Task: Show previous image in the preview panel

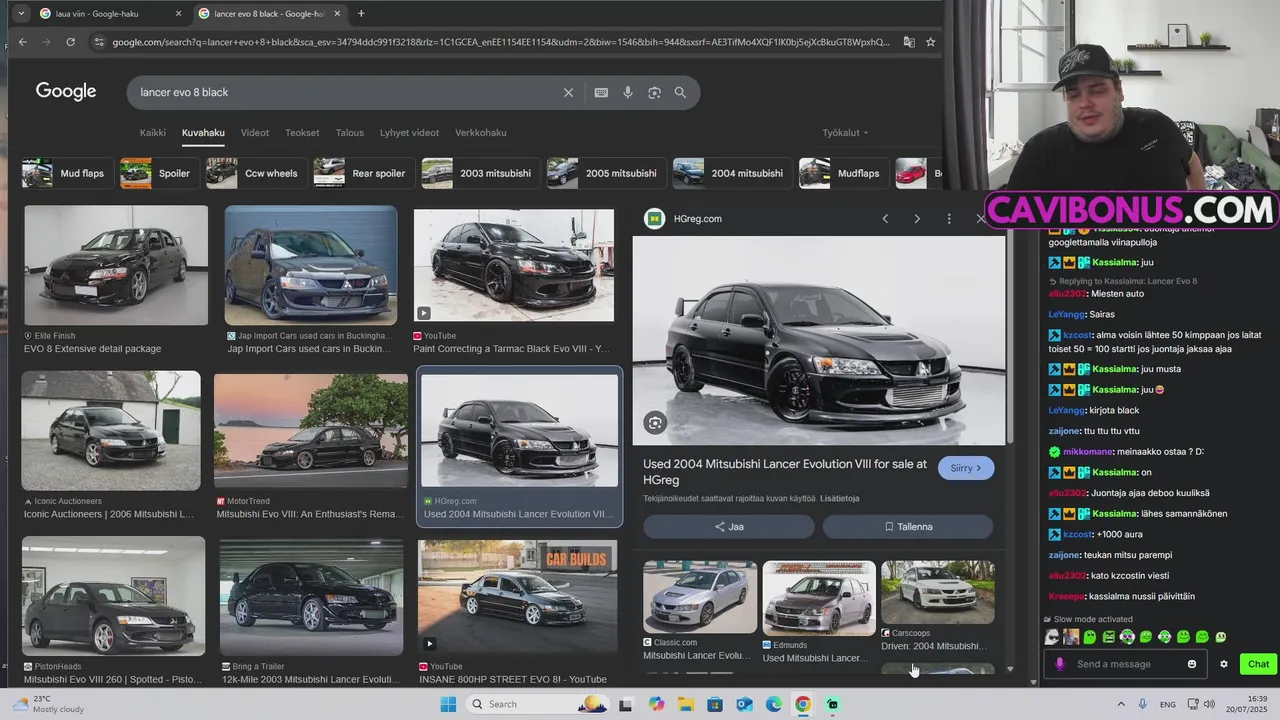Action: point(885,219)
